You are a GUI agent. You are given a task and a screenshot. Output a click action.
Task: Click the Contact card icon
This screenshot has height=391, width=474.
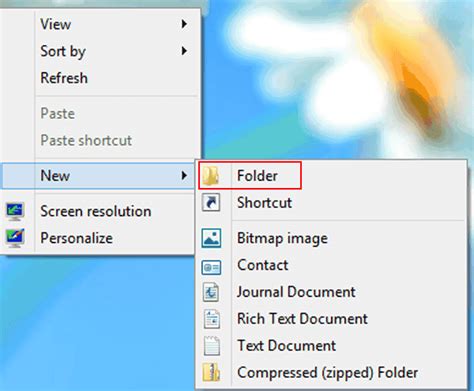tap(211, 267)
